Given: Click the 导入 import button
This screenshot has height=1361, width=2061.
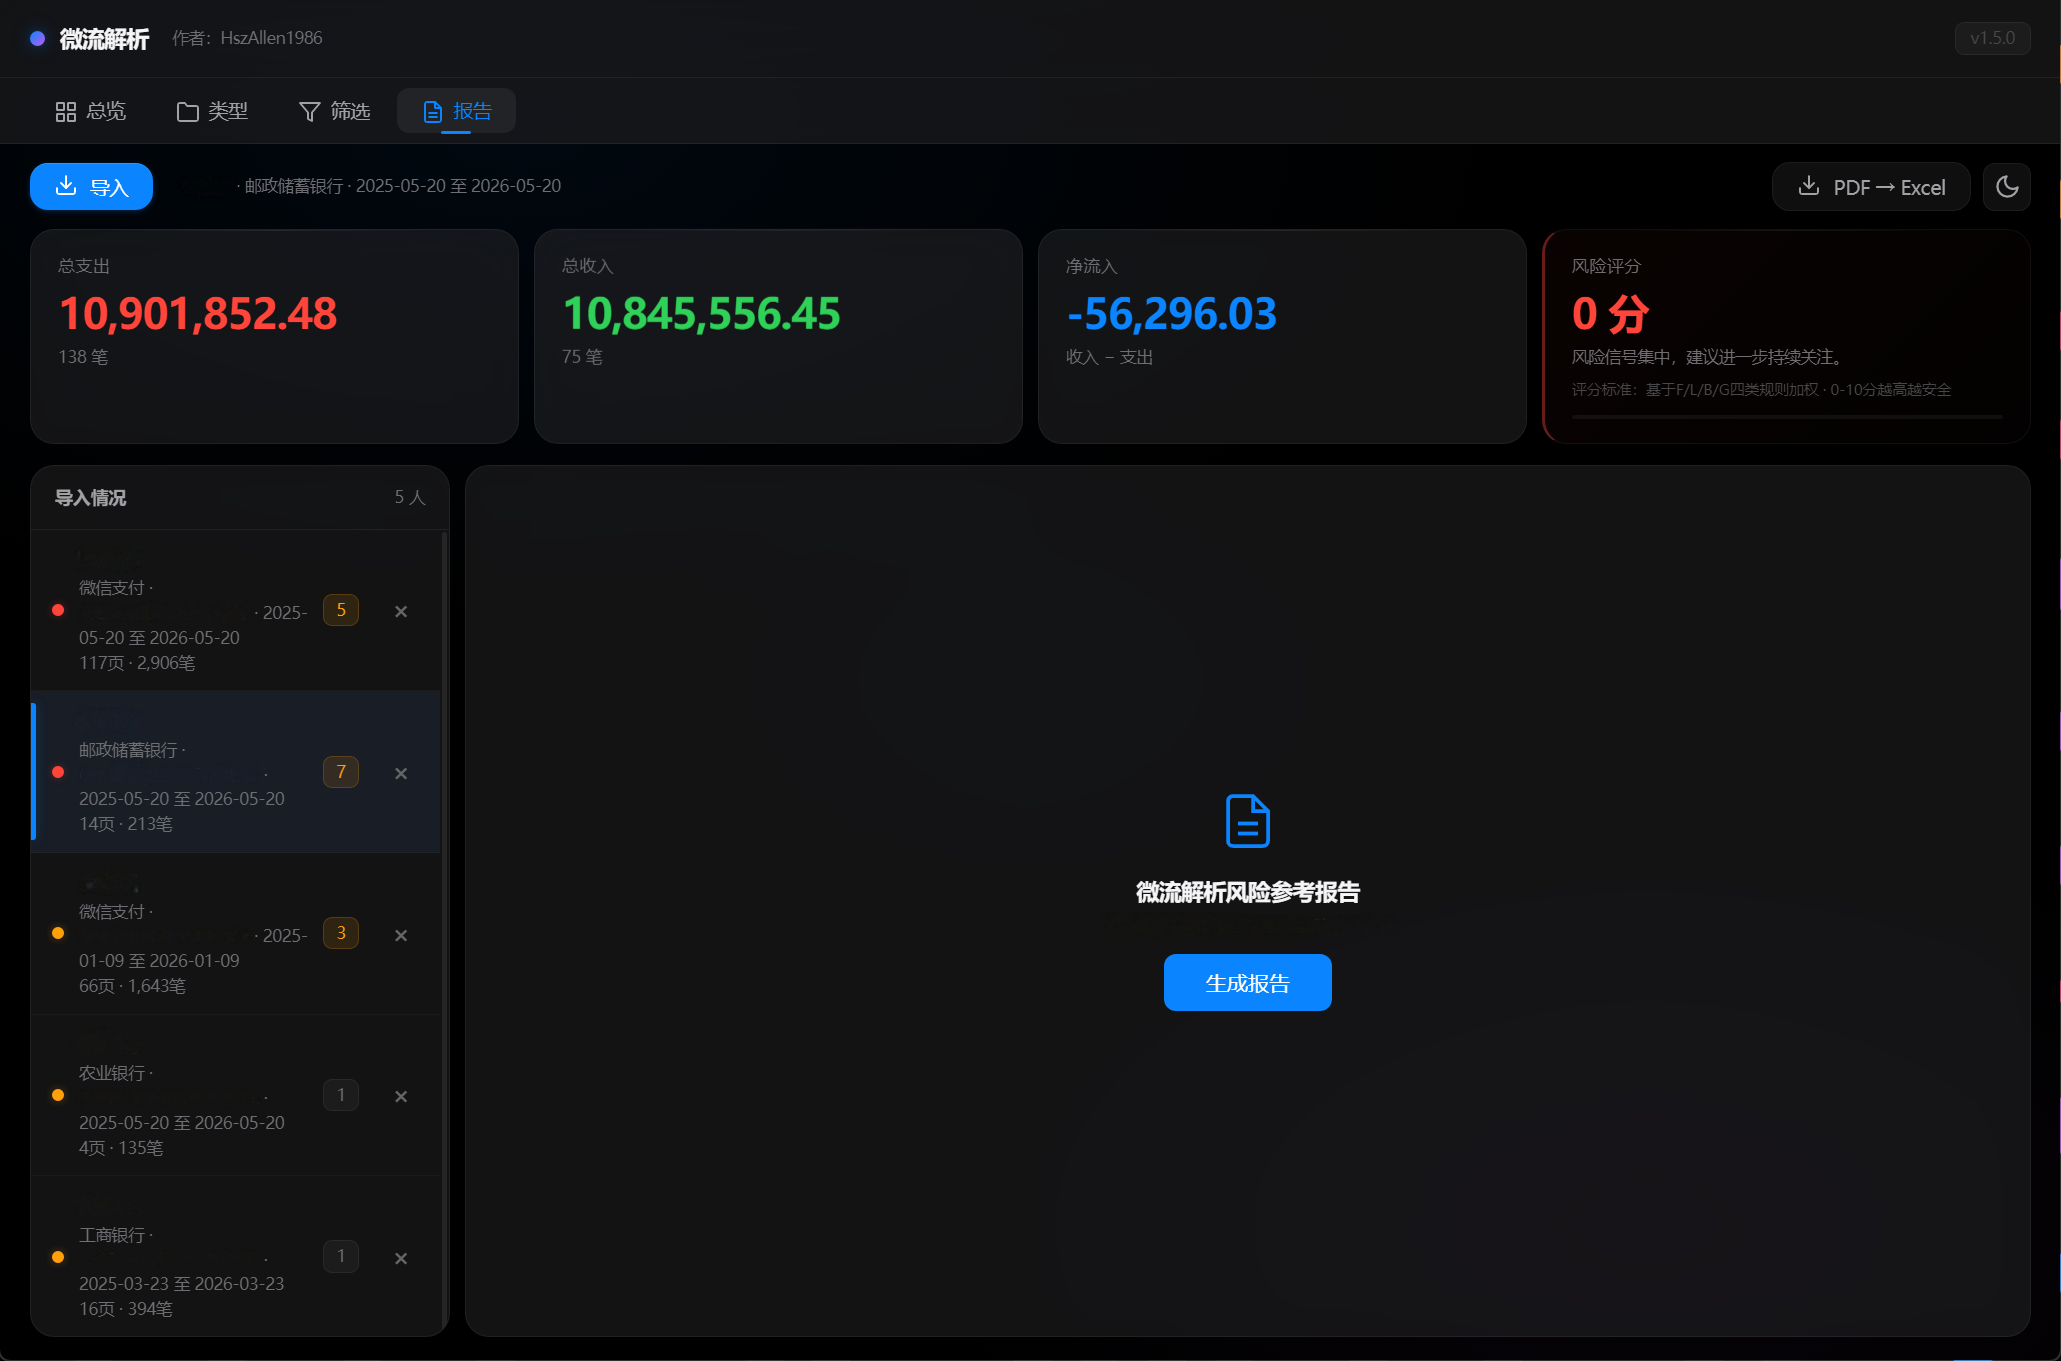Looking at the screenshot, I should point(91,187).
